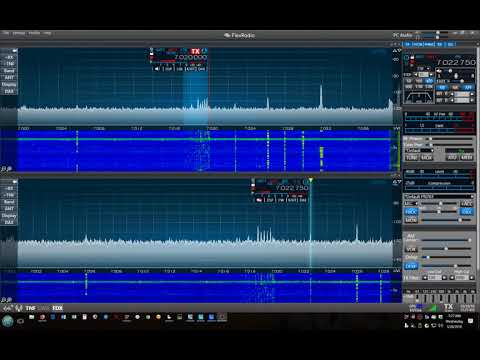This screenshot has height=360, width=480.
Task: Open the ANT antenna selector on the top panadapter
Action: pos(9,78)
